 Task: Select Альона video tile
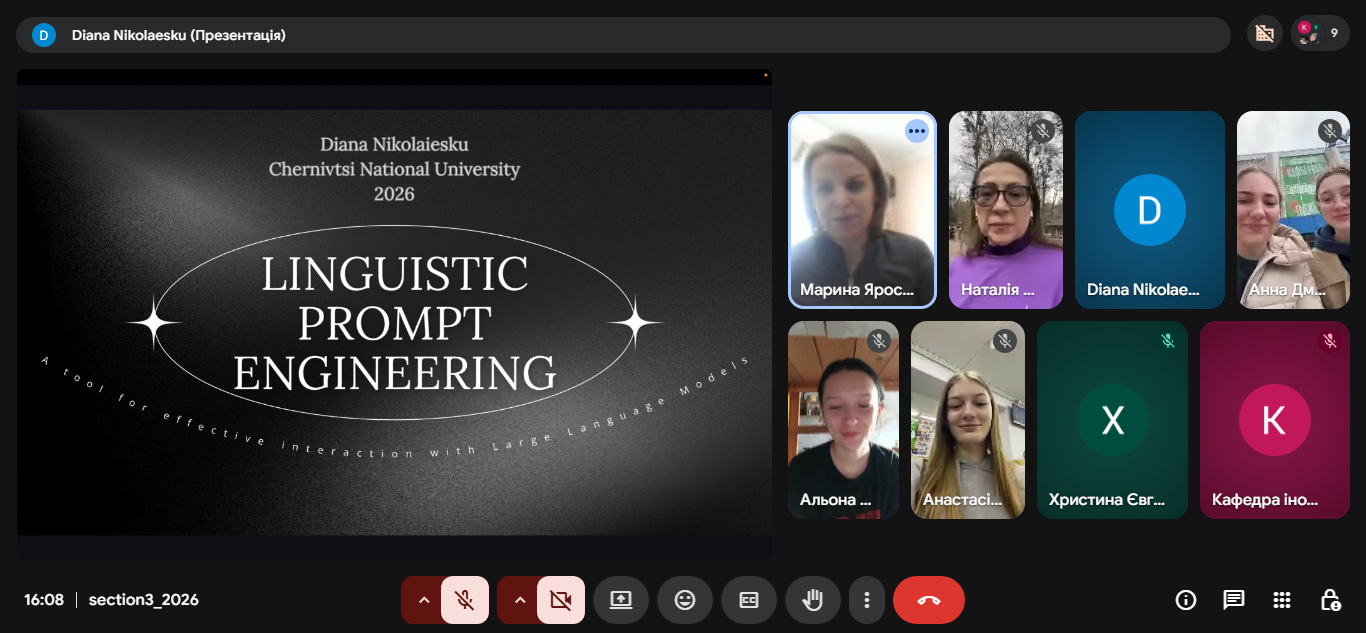[843, 420]
